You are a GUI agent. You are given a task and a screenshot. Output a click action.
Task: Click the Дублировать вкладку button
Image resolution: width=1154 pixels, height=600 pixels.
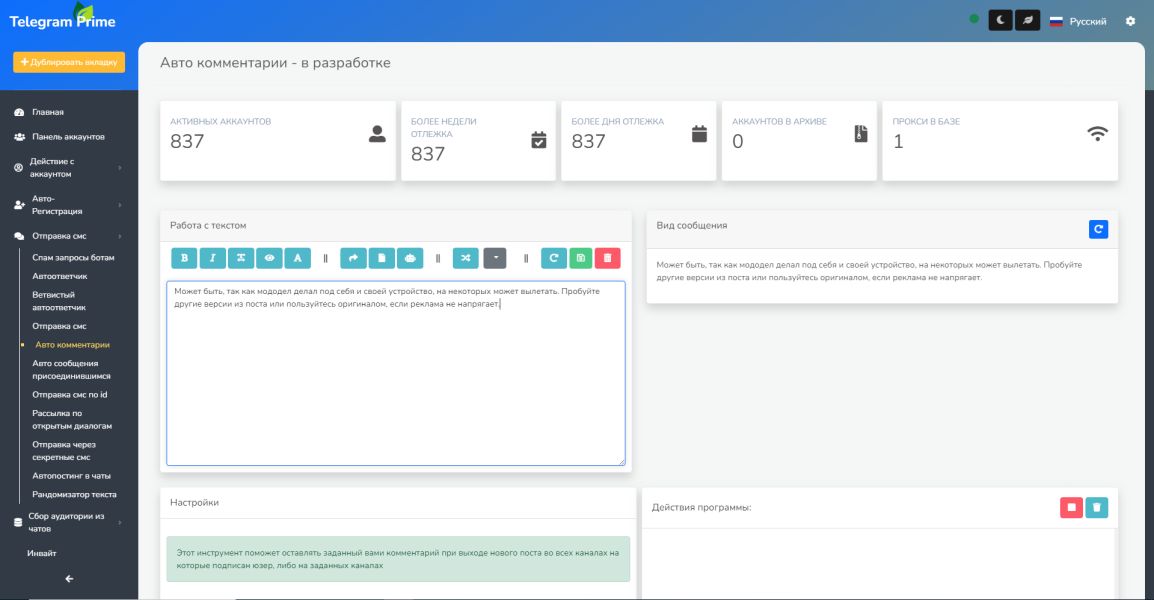(x=69, y=62)
